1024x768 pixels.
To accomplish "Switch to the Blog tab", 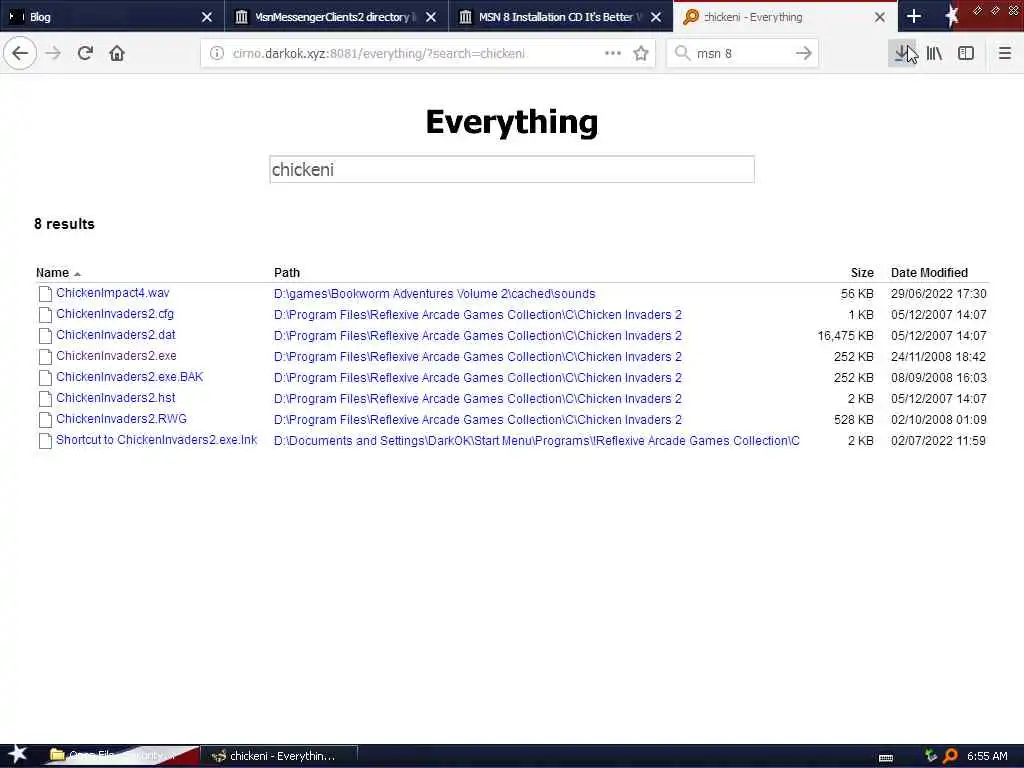I will point(111,16).
